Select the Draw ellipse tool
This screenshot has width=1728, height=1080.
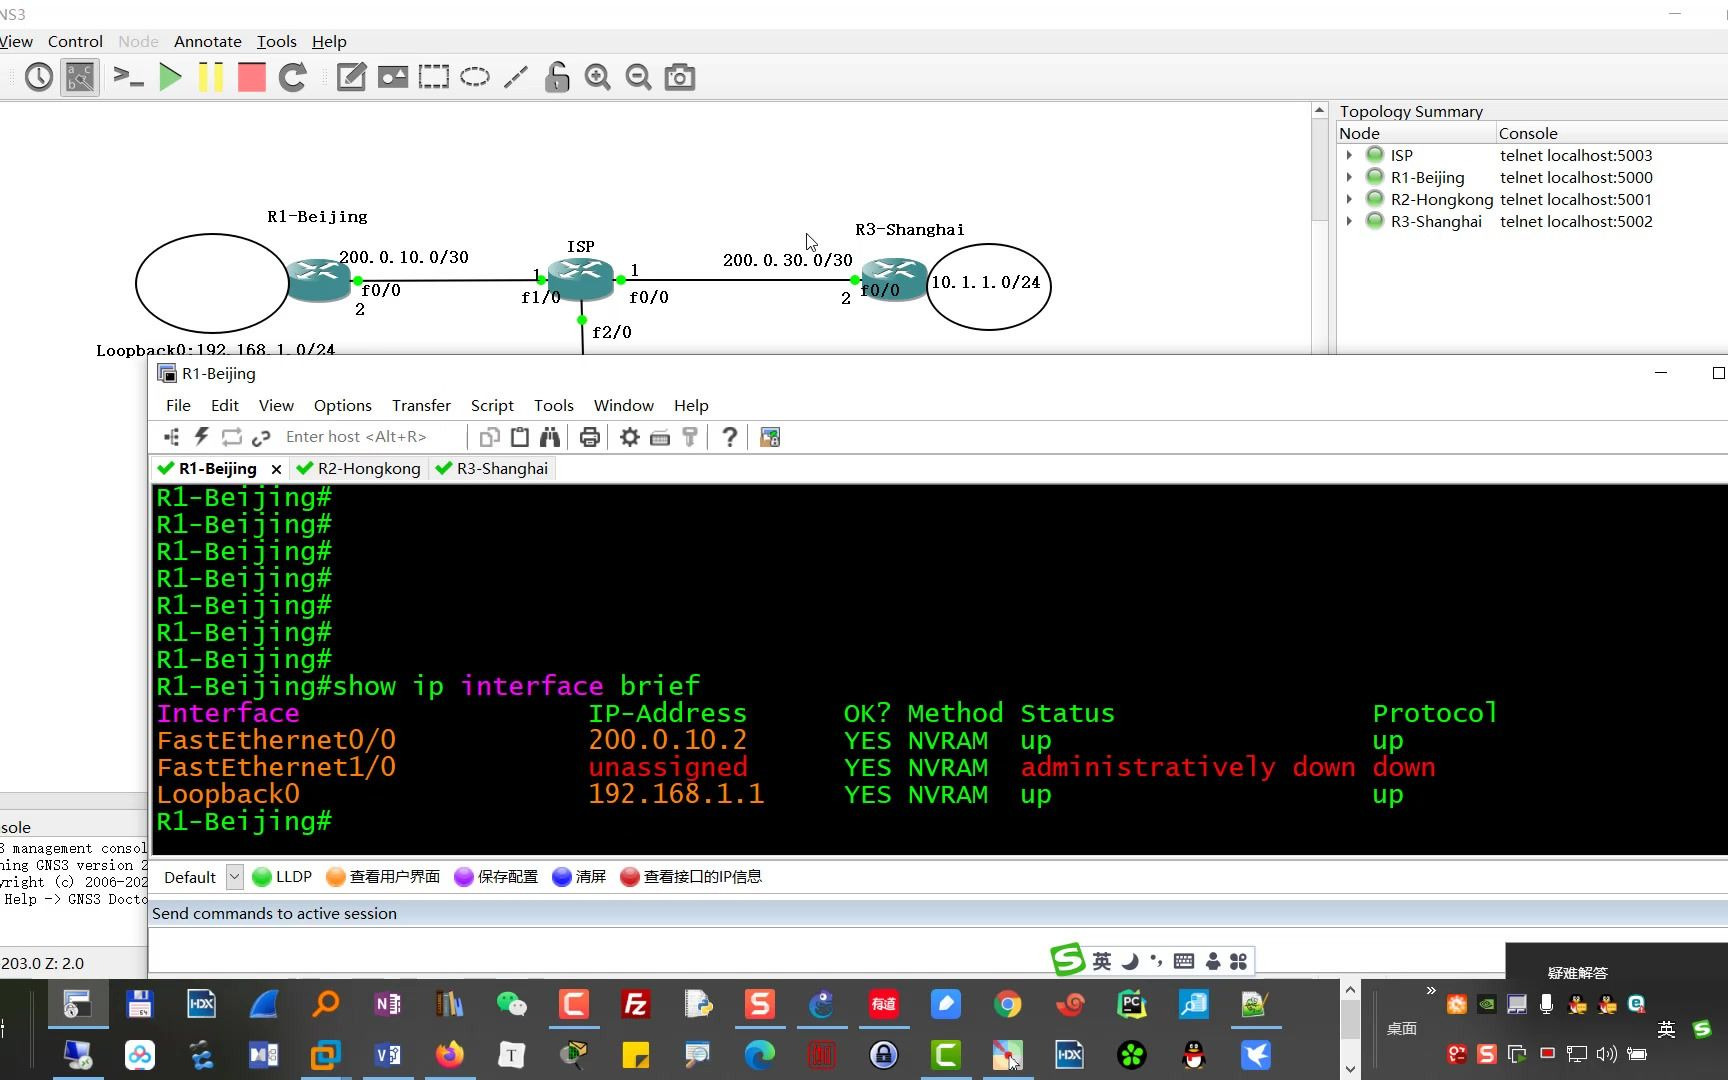475,77
